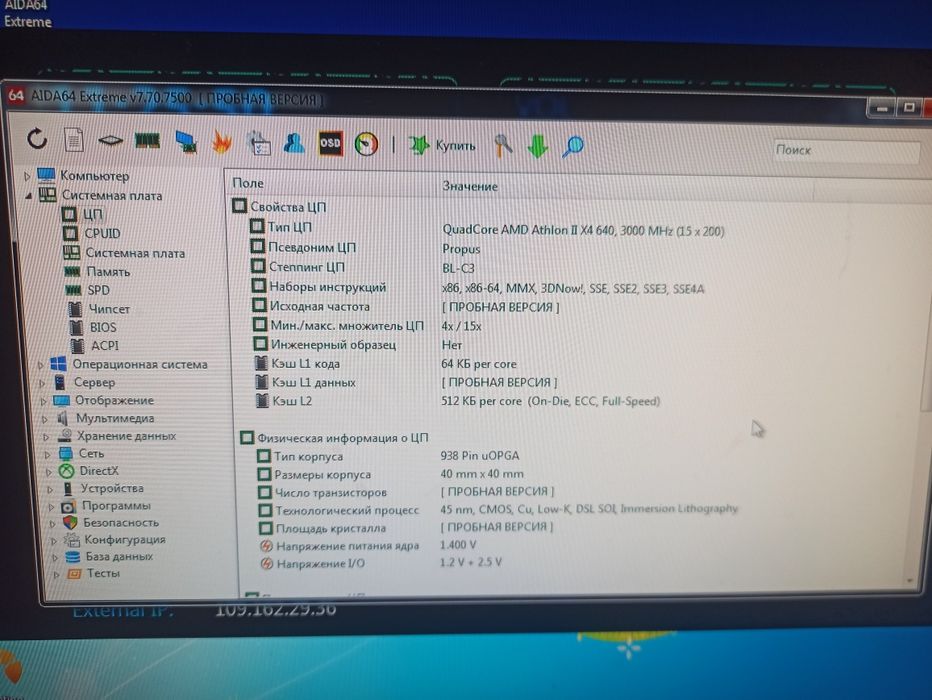Collapse the Системная плата tree node

tap(29, 195)
